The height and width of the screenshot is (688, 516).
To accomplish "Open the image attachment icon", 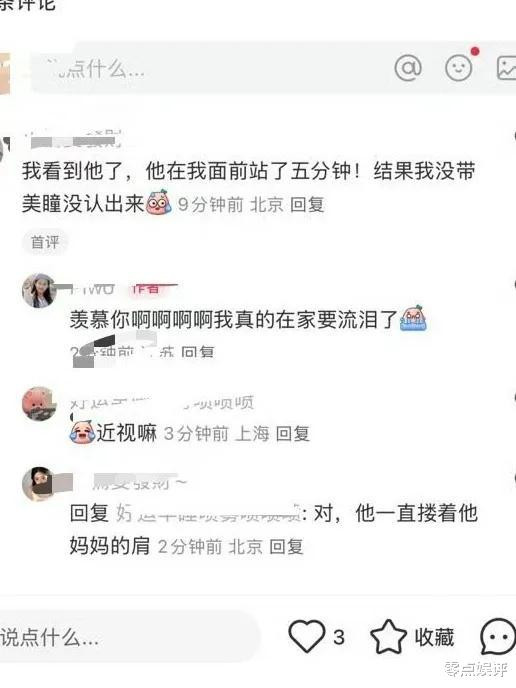I will [506, 68].
